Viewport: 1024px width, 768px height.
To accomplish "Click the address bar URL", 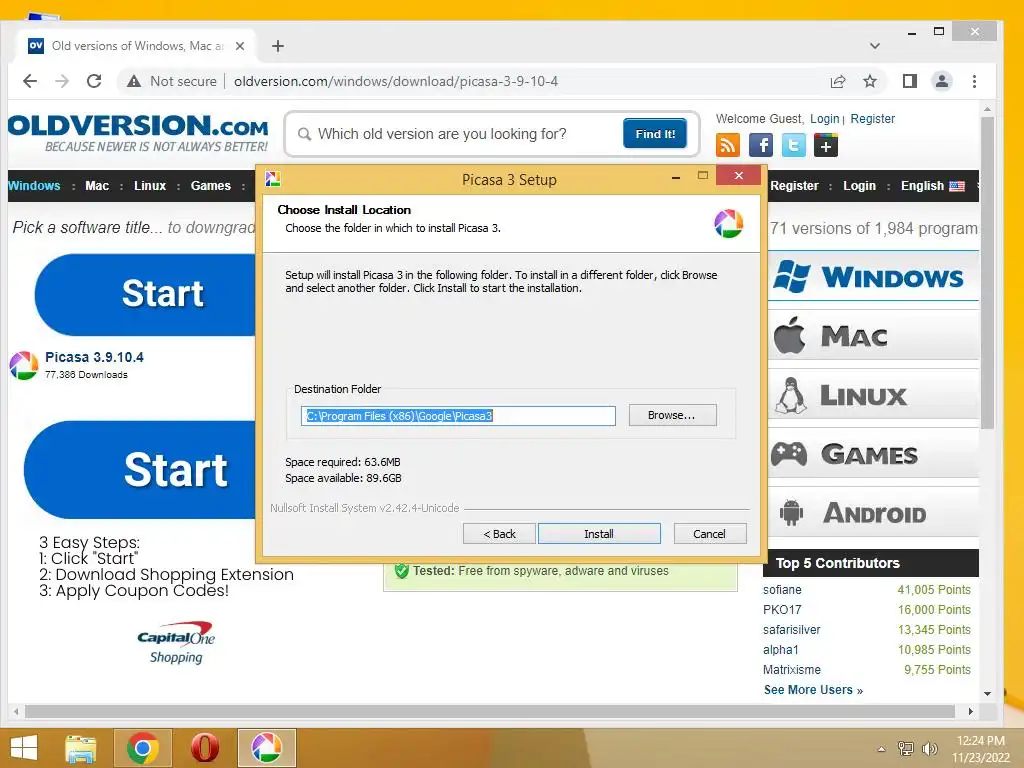I will pos(396,81).
